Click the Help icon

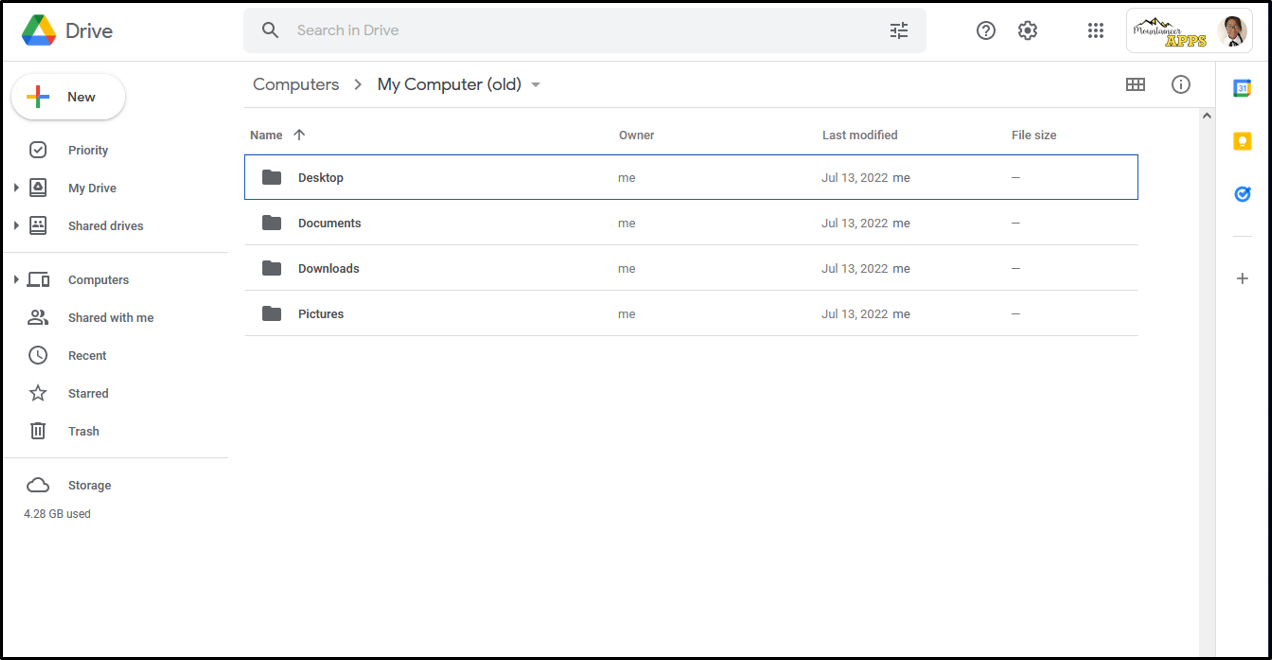(985, 30)
